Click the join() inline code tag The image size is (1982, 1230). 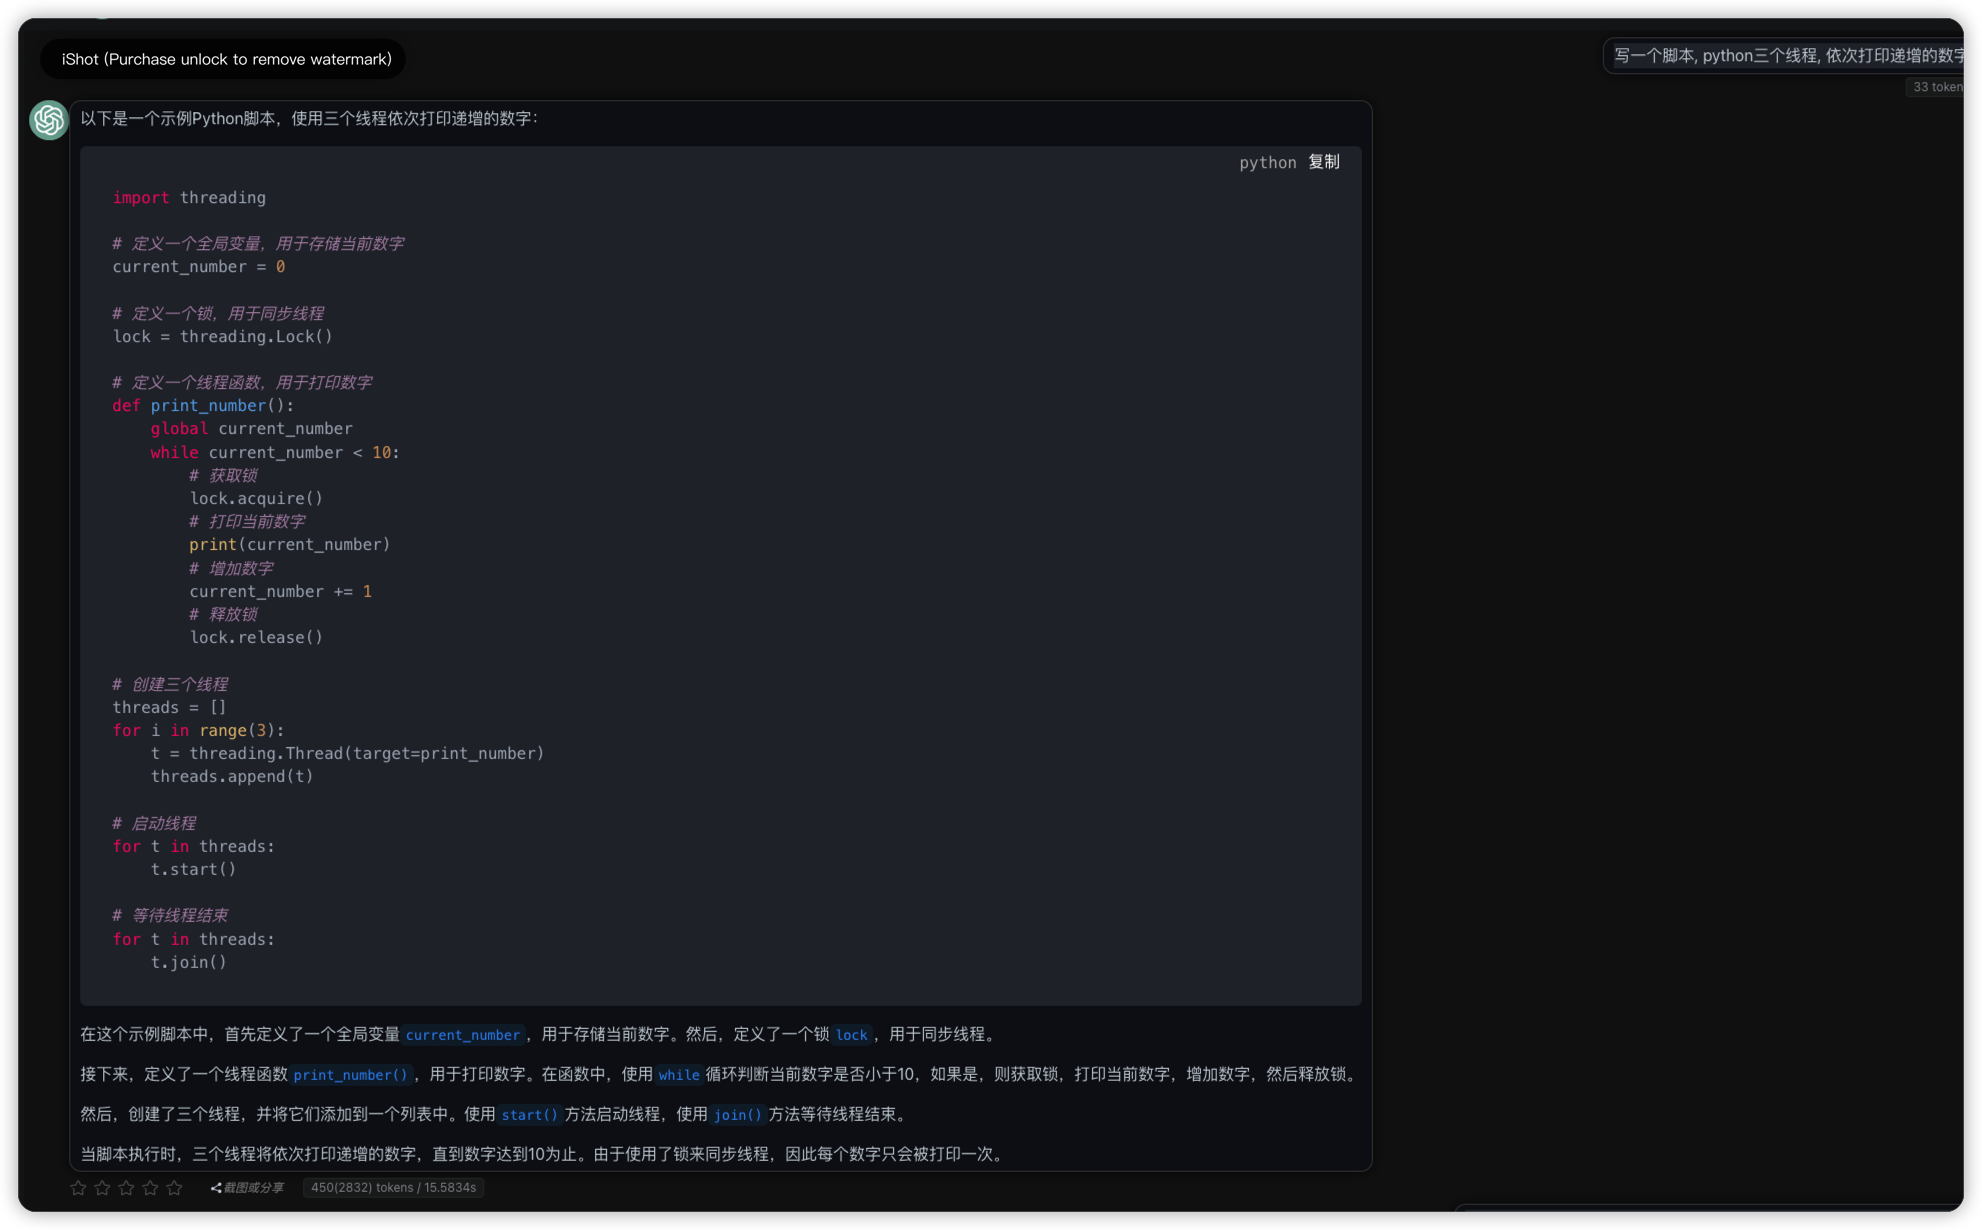[737, 1115]
